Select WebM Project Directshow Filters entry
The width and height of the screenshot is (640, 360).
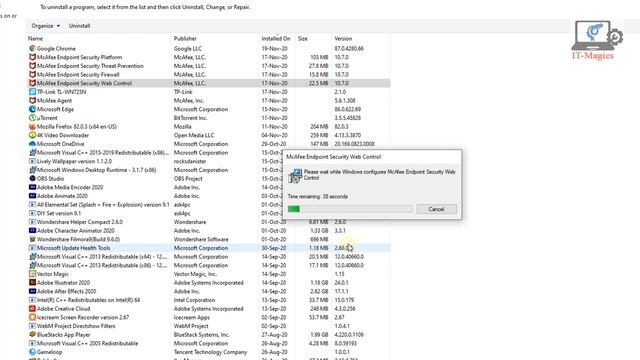coord(76,326)
